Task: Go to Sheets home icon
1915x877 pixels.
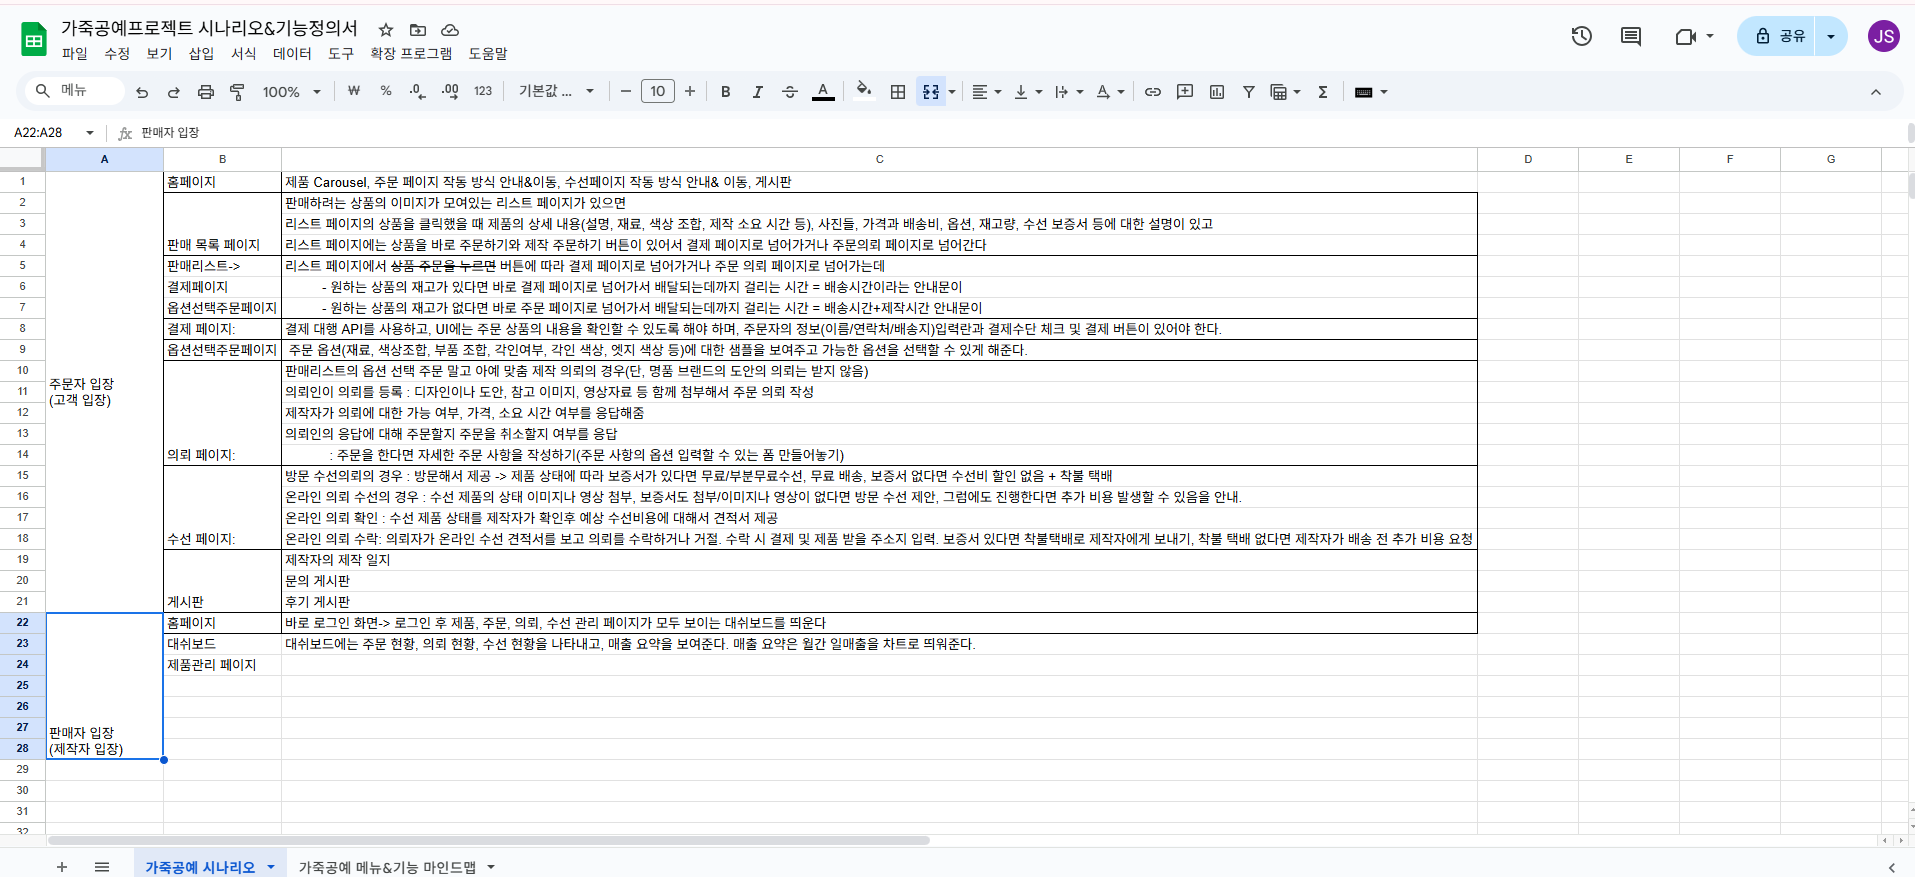Action: click(34, 39)
